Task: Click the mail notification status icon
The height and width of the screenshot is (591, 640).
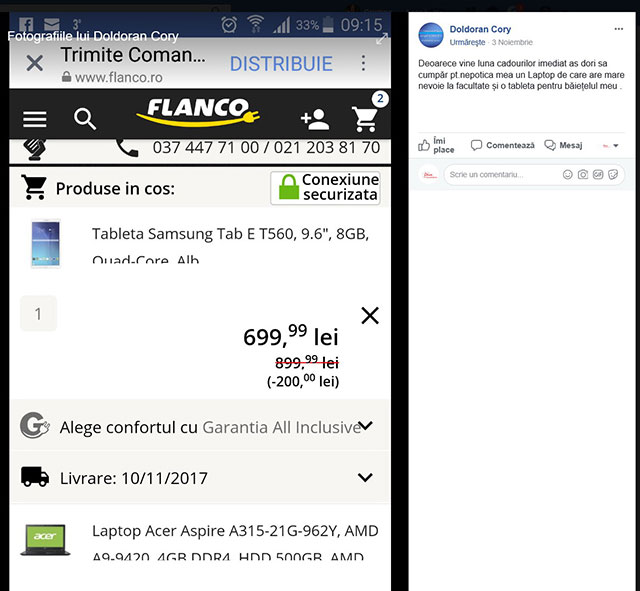Action: 52,24
